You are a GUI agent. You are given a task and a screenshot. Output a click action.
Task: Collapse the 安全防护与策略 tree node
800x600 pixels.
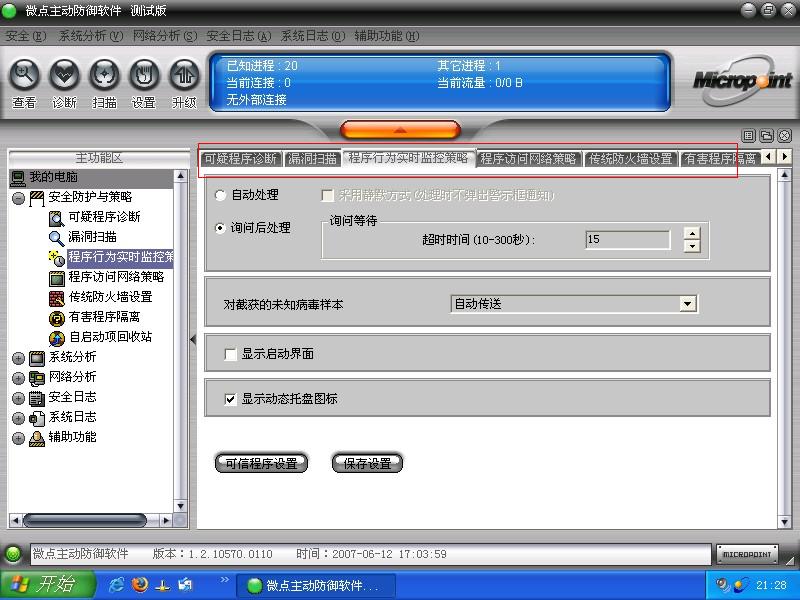tap(18, 198)
